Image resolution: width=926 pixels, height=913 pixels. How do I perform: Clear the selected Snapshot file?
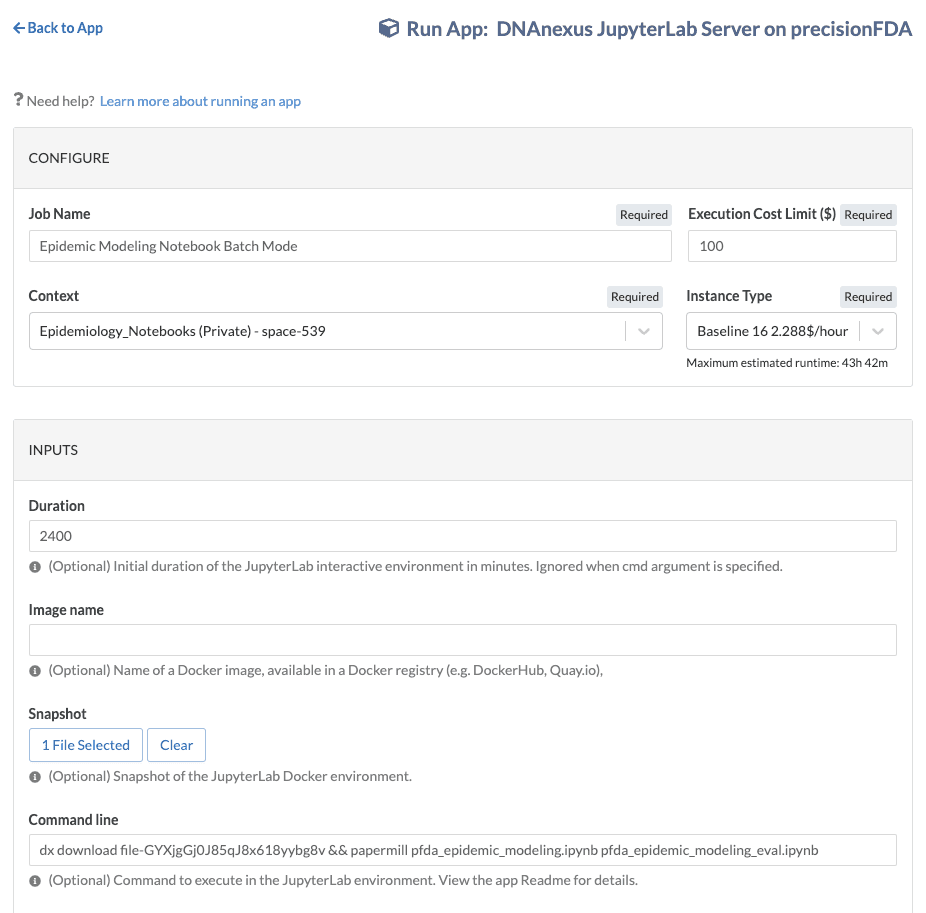176,745
